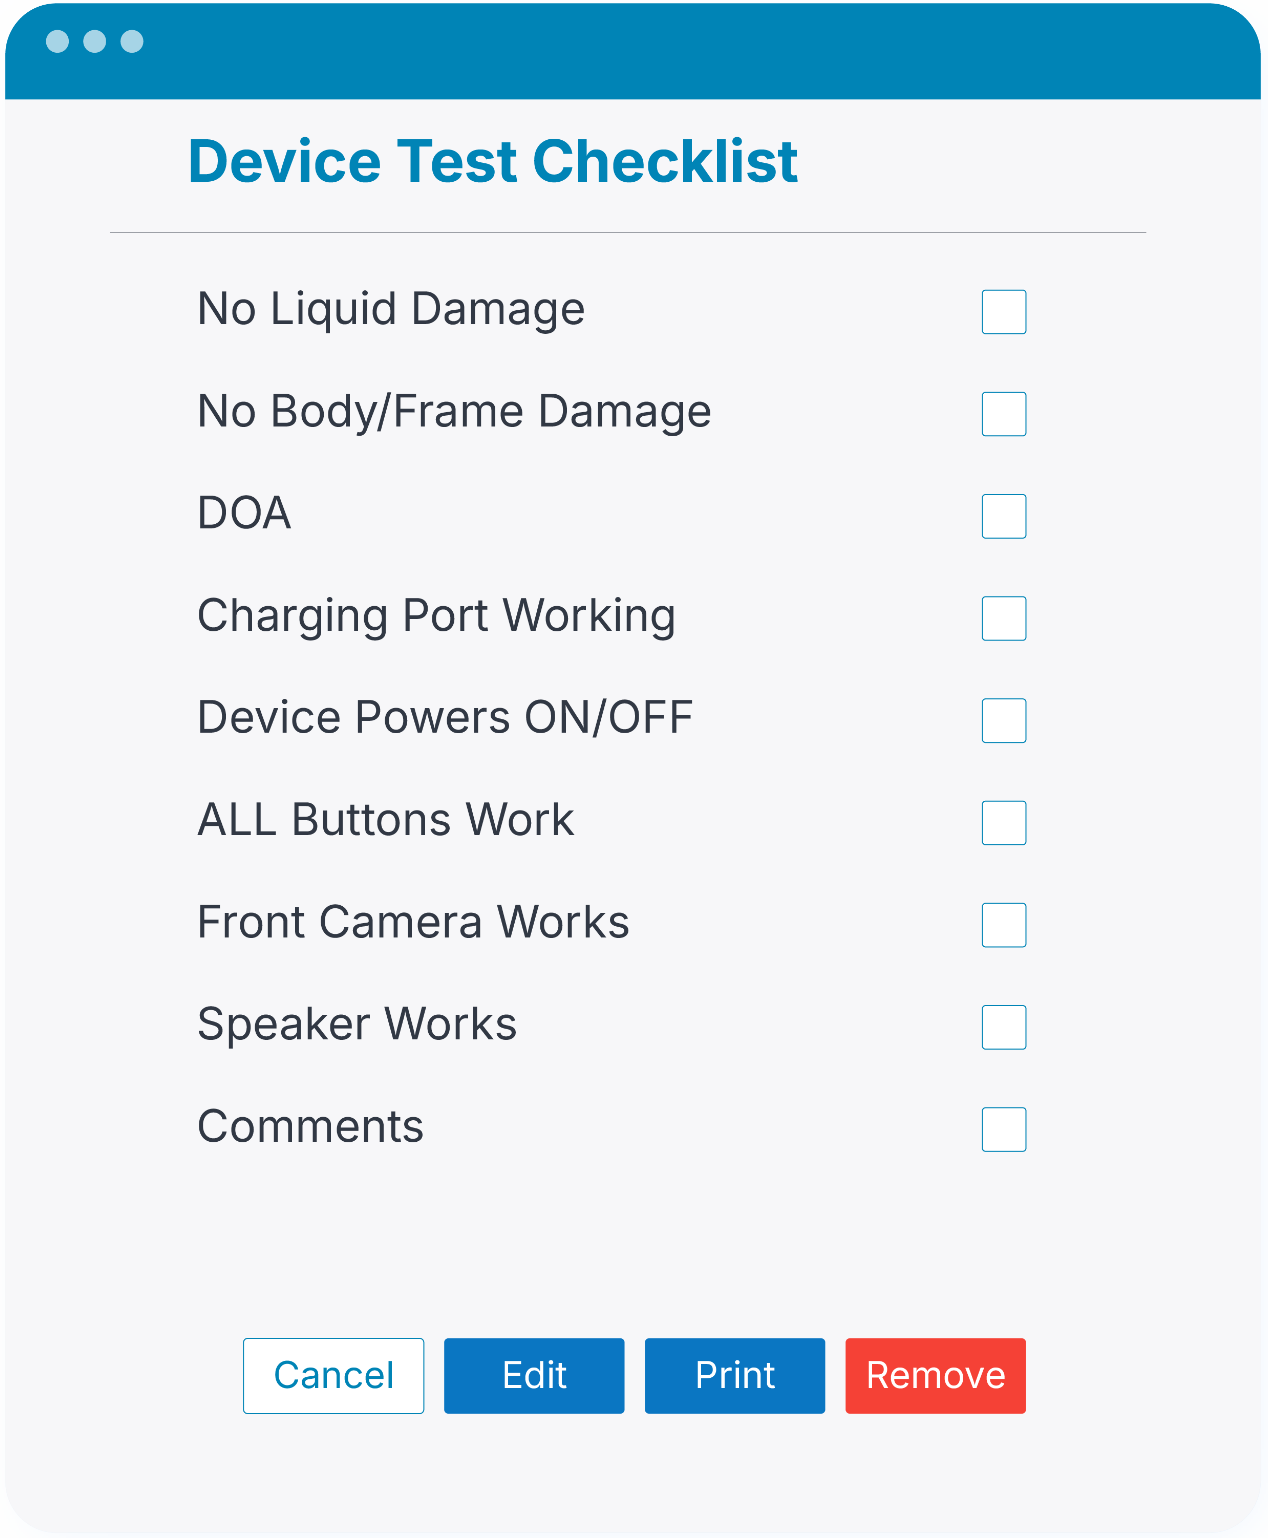Image resolution: width=1268 pixels, height=1538 pixels.
Task: Tick the No Body/Frame Damage box
Action: (x=1004, y=414)
